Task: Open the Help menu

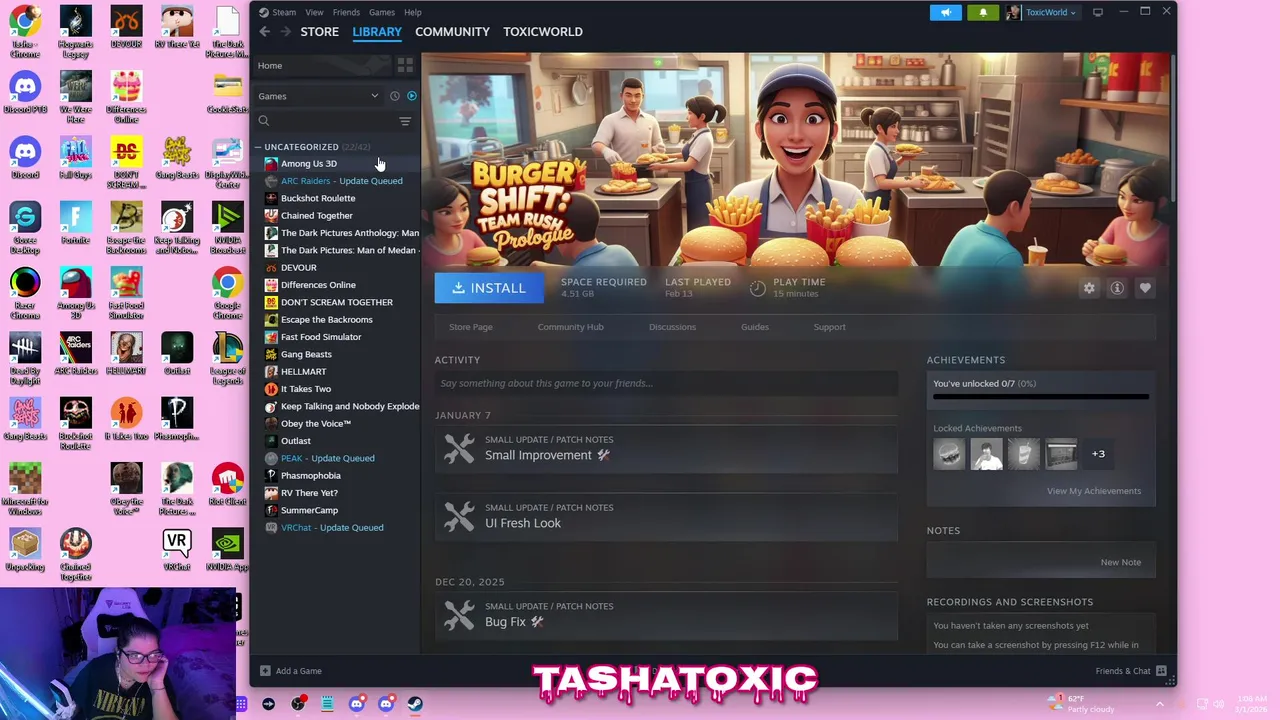Action: click(413, 12)
